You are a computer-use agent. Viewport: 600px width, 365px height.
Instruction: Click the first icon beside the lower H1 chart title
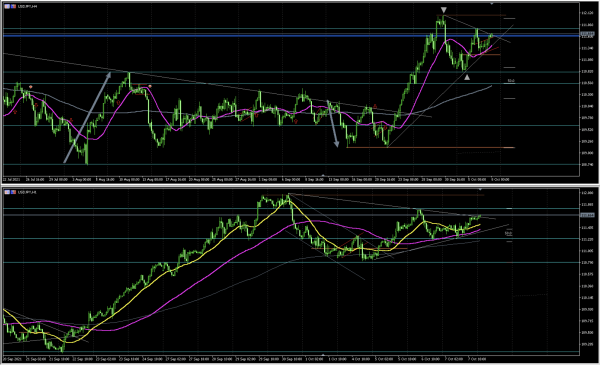(x=7, y=192)
